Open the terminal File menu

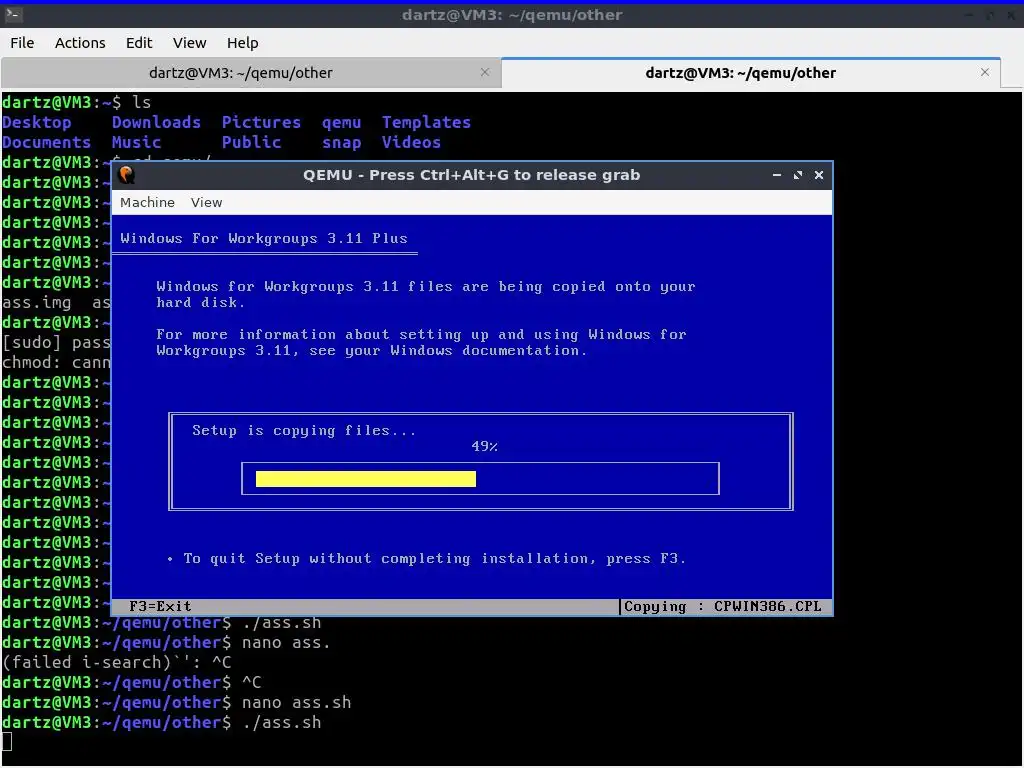click(22, 43)
